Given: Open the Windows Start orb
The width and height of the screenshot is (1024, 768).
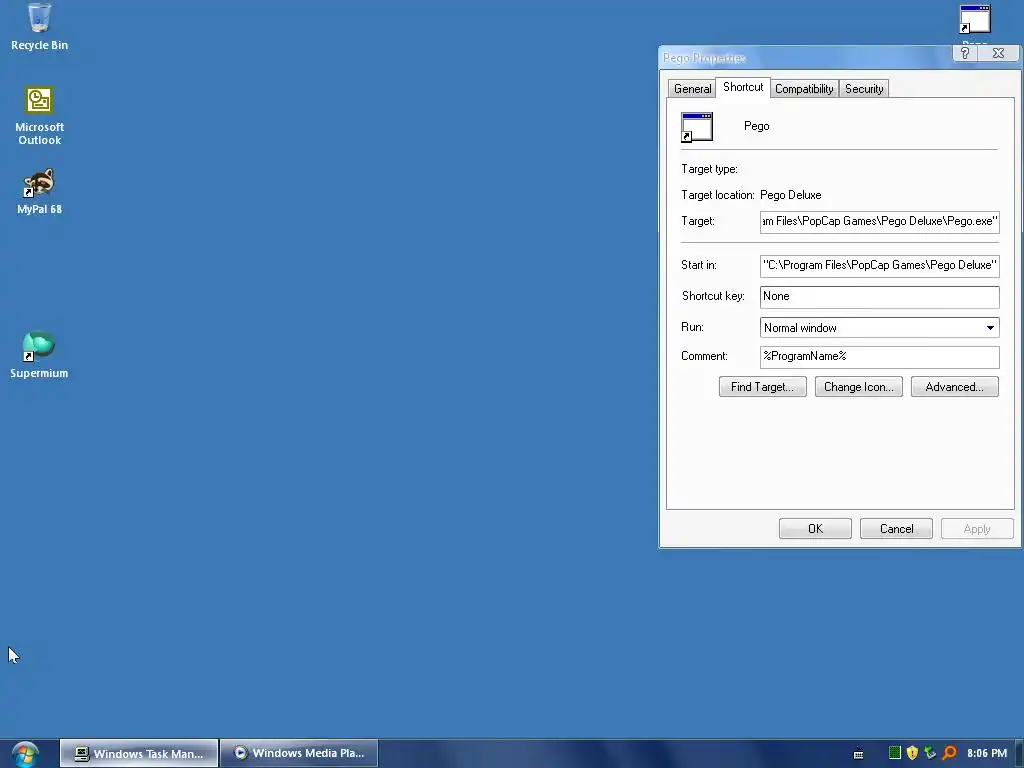Looking at the screenshot, I should point(25,754).
